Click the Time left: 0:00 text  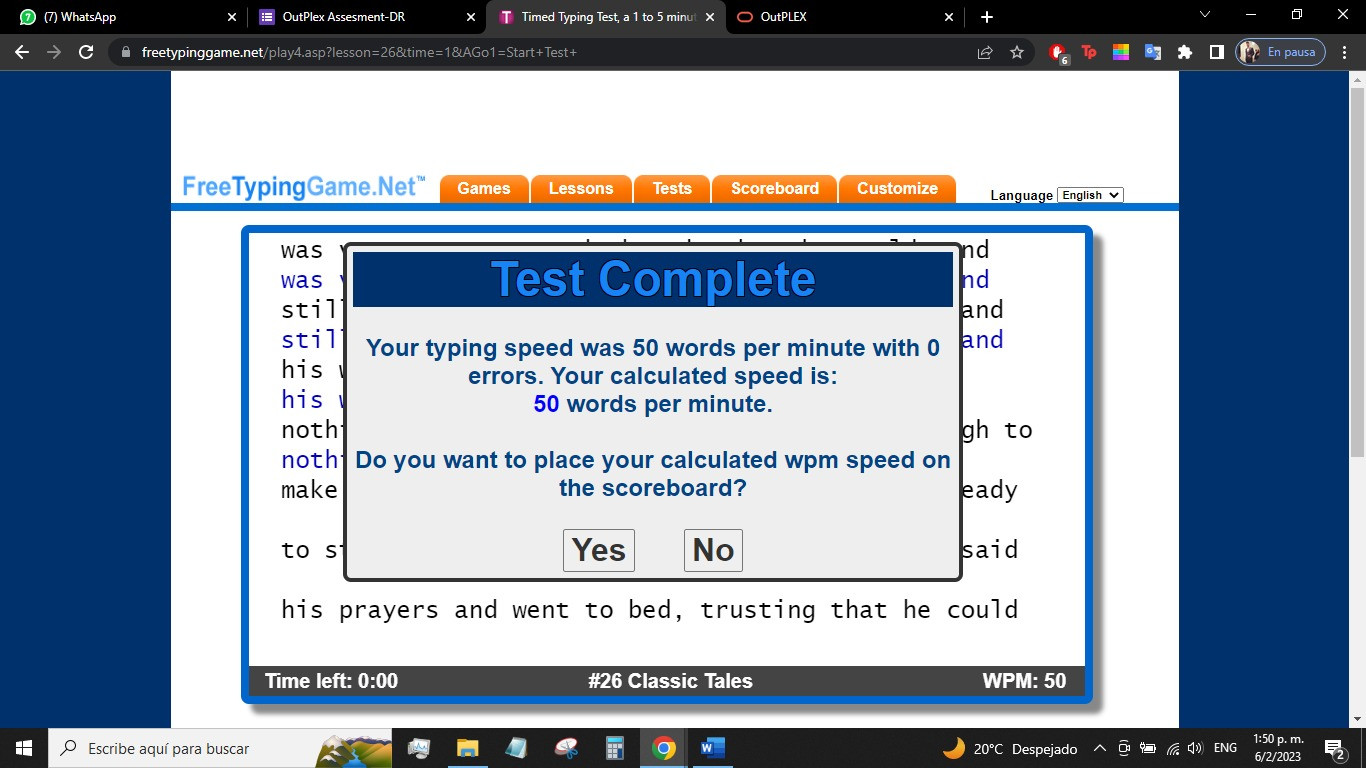(x=331, y=681)
